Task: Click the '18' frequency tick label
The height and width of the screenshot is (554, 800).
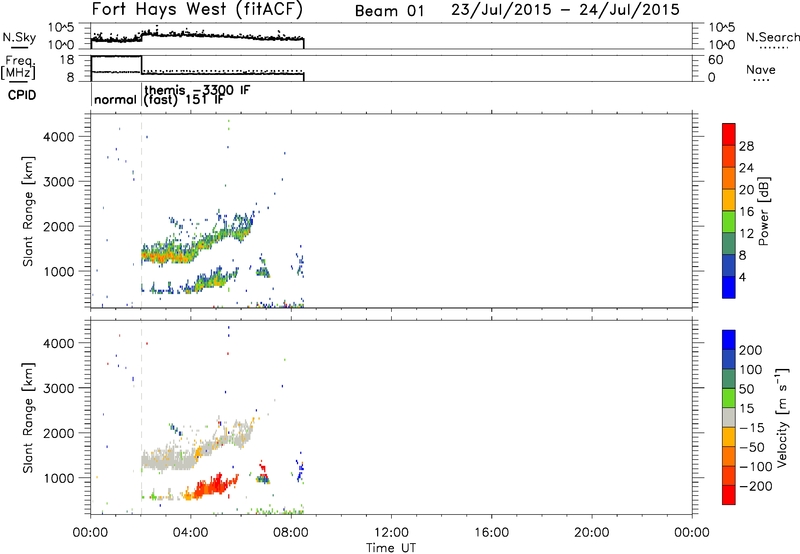Action: coord(67,60)
